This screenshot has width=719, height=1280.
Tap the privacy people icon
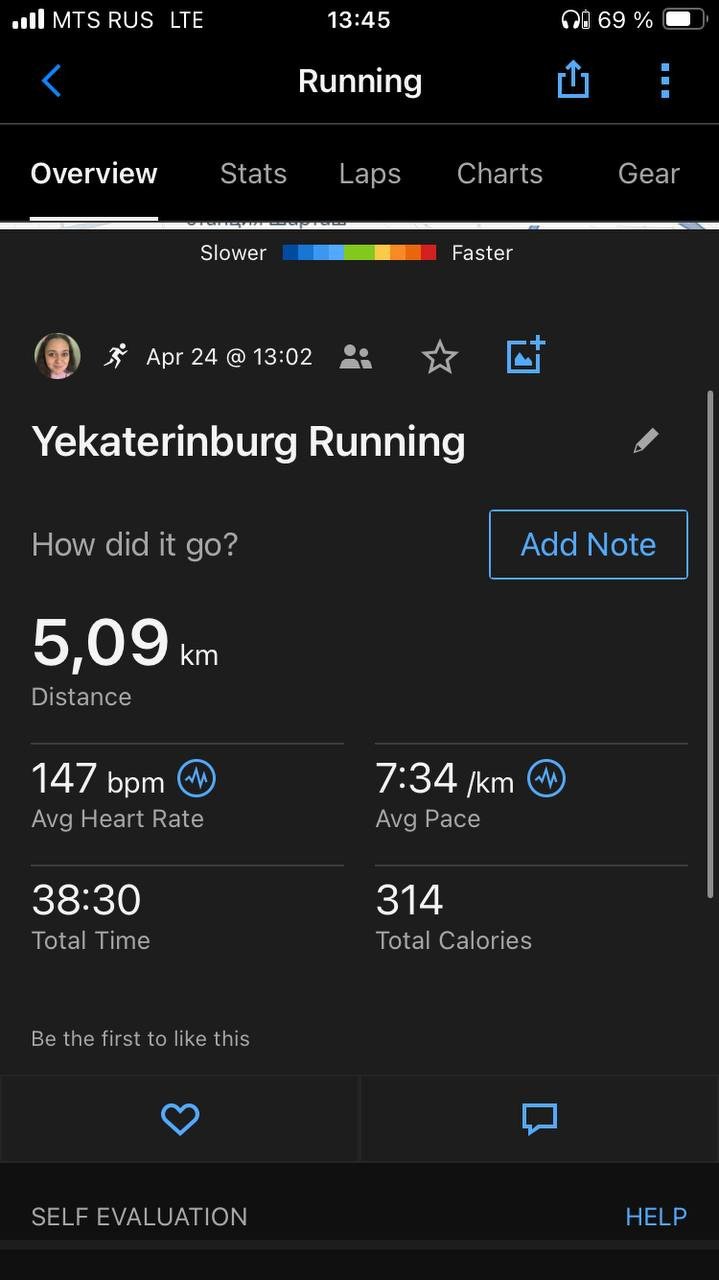click(356, 357)
